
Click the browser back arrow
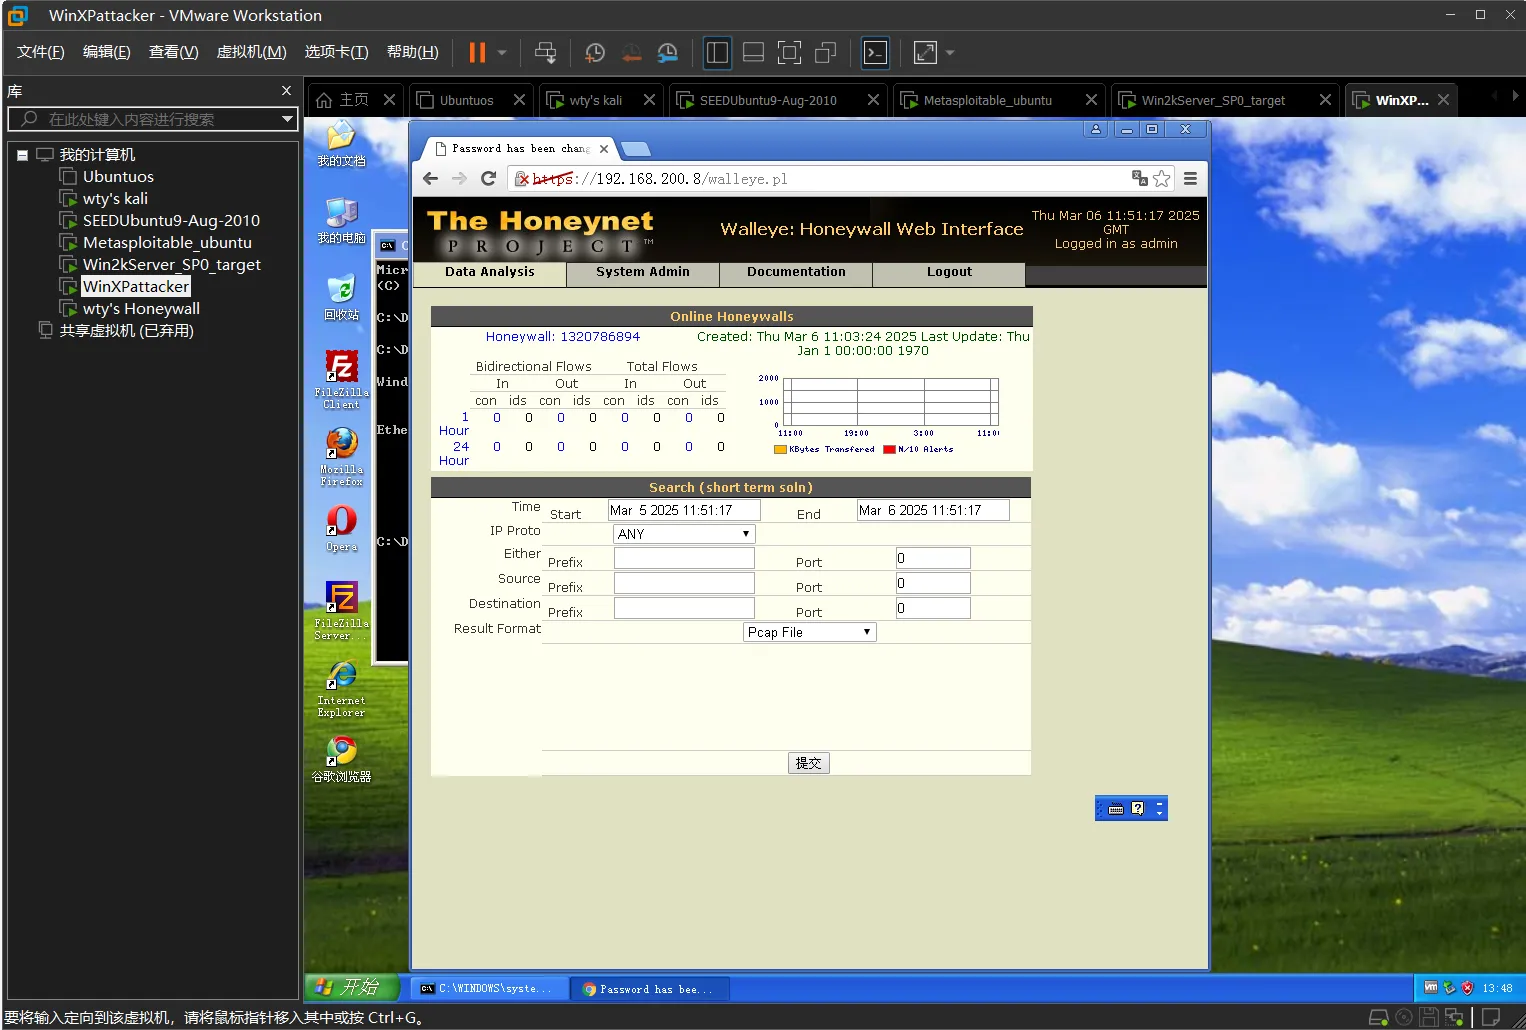point(430,178)
